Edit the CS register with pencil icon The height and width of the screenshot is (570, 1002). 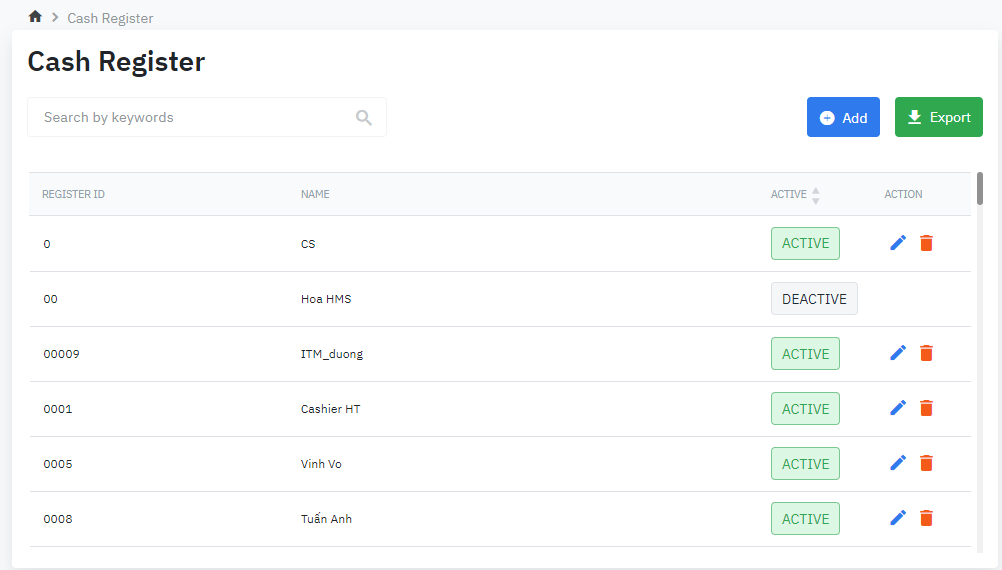898,243
